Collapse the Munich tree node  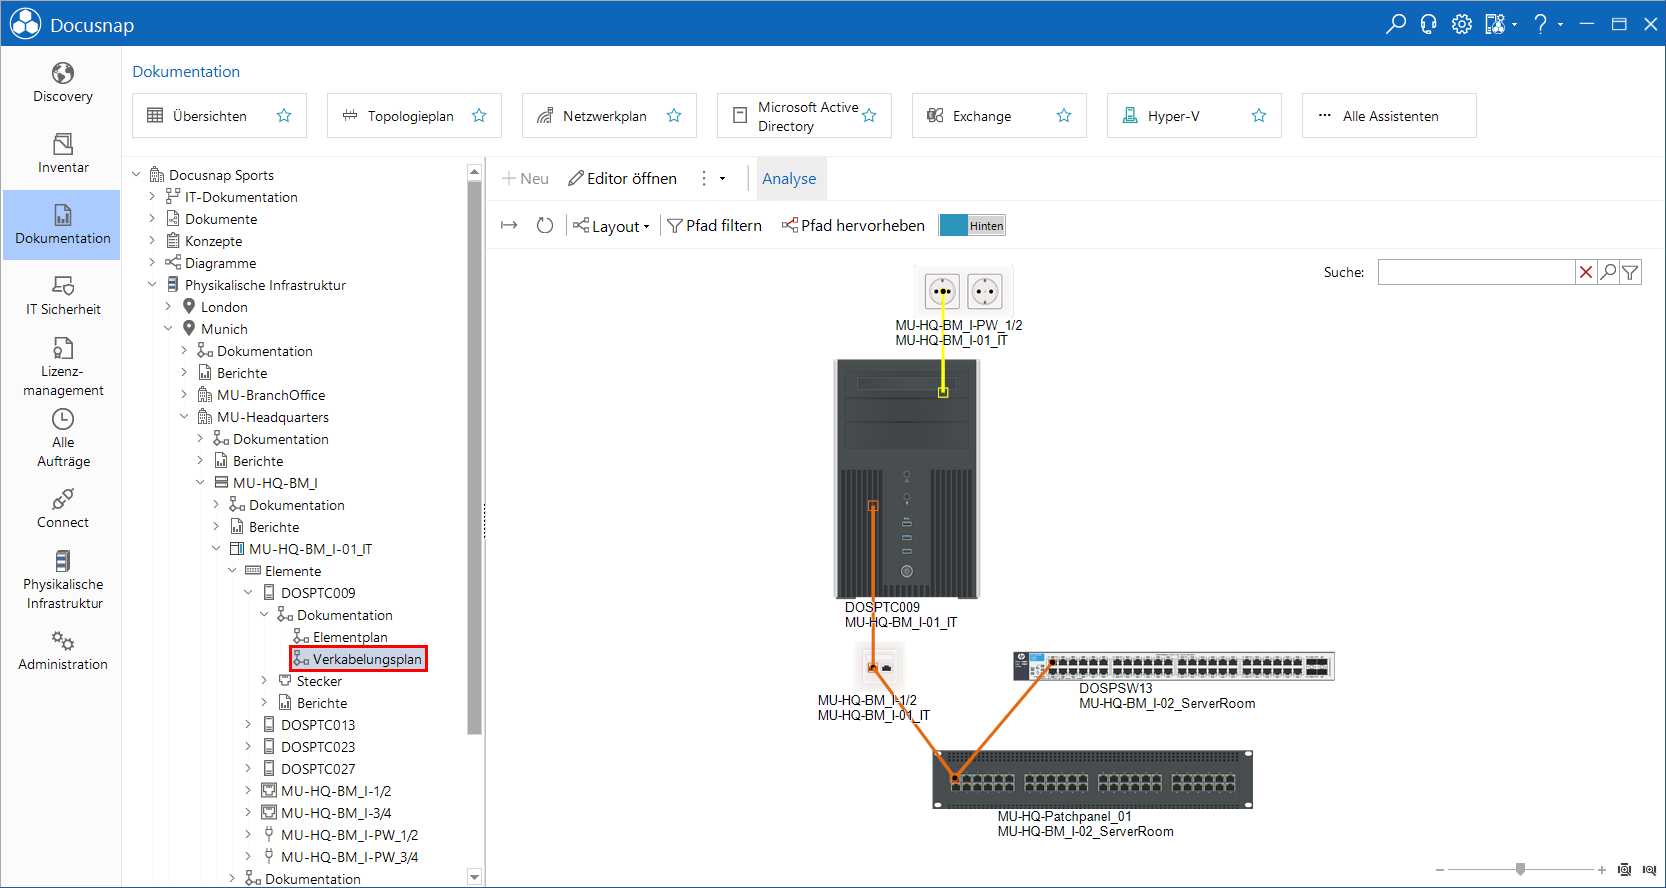pyautogui.click(x=168, y=329)
